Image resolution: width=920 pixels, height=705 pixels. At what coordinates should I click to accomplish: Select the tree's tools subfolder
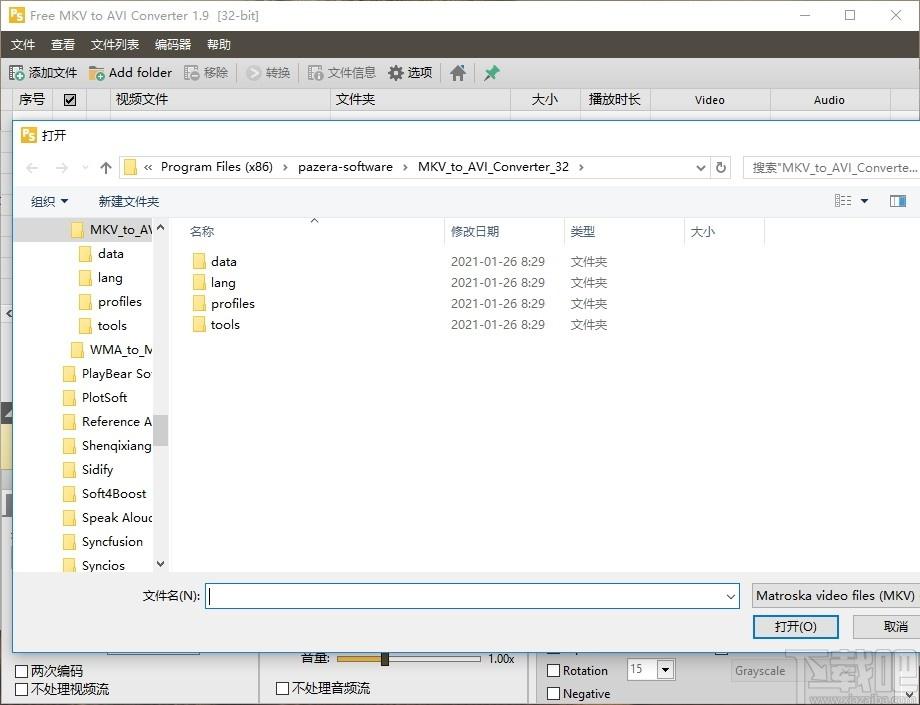pos(103,326)
